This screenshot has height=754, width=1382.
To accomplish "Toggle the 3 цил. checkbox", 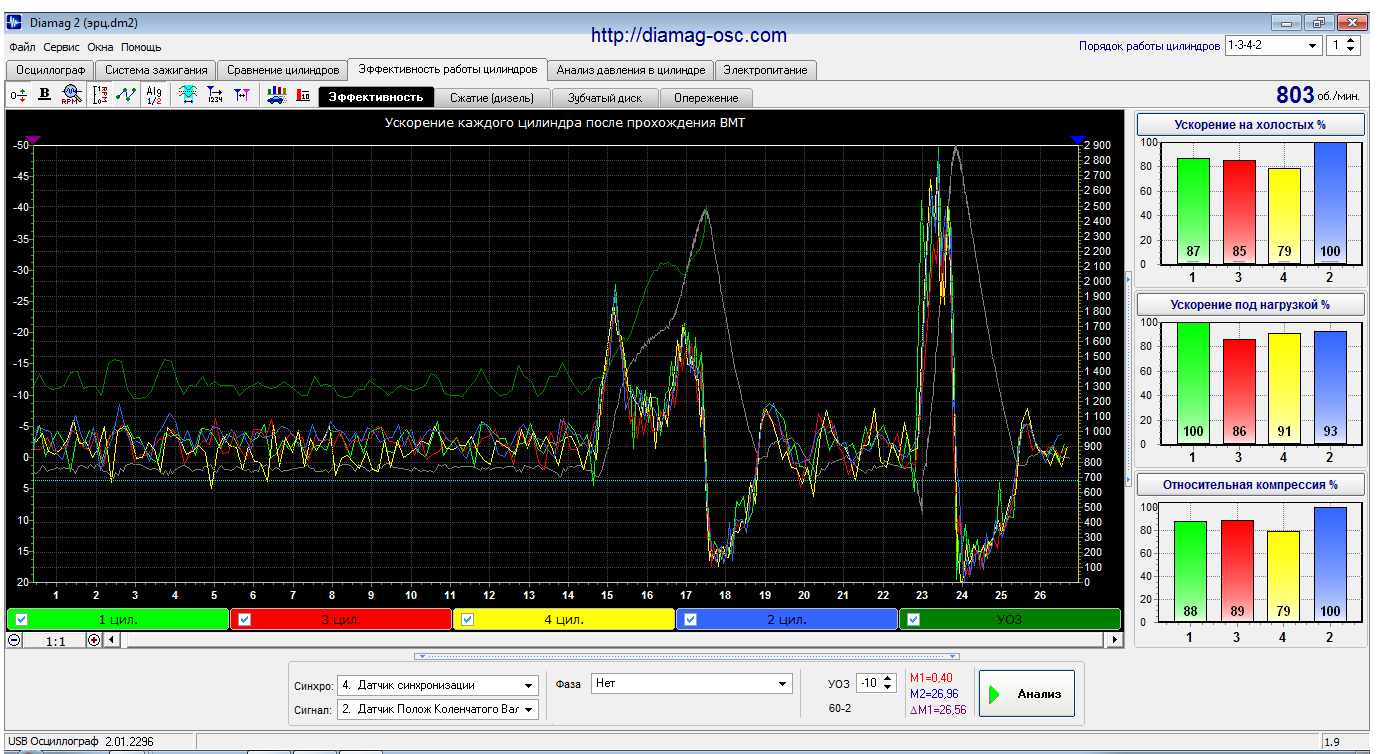I will point(244,619).
